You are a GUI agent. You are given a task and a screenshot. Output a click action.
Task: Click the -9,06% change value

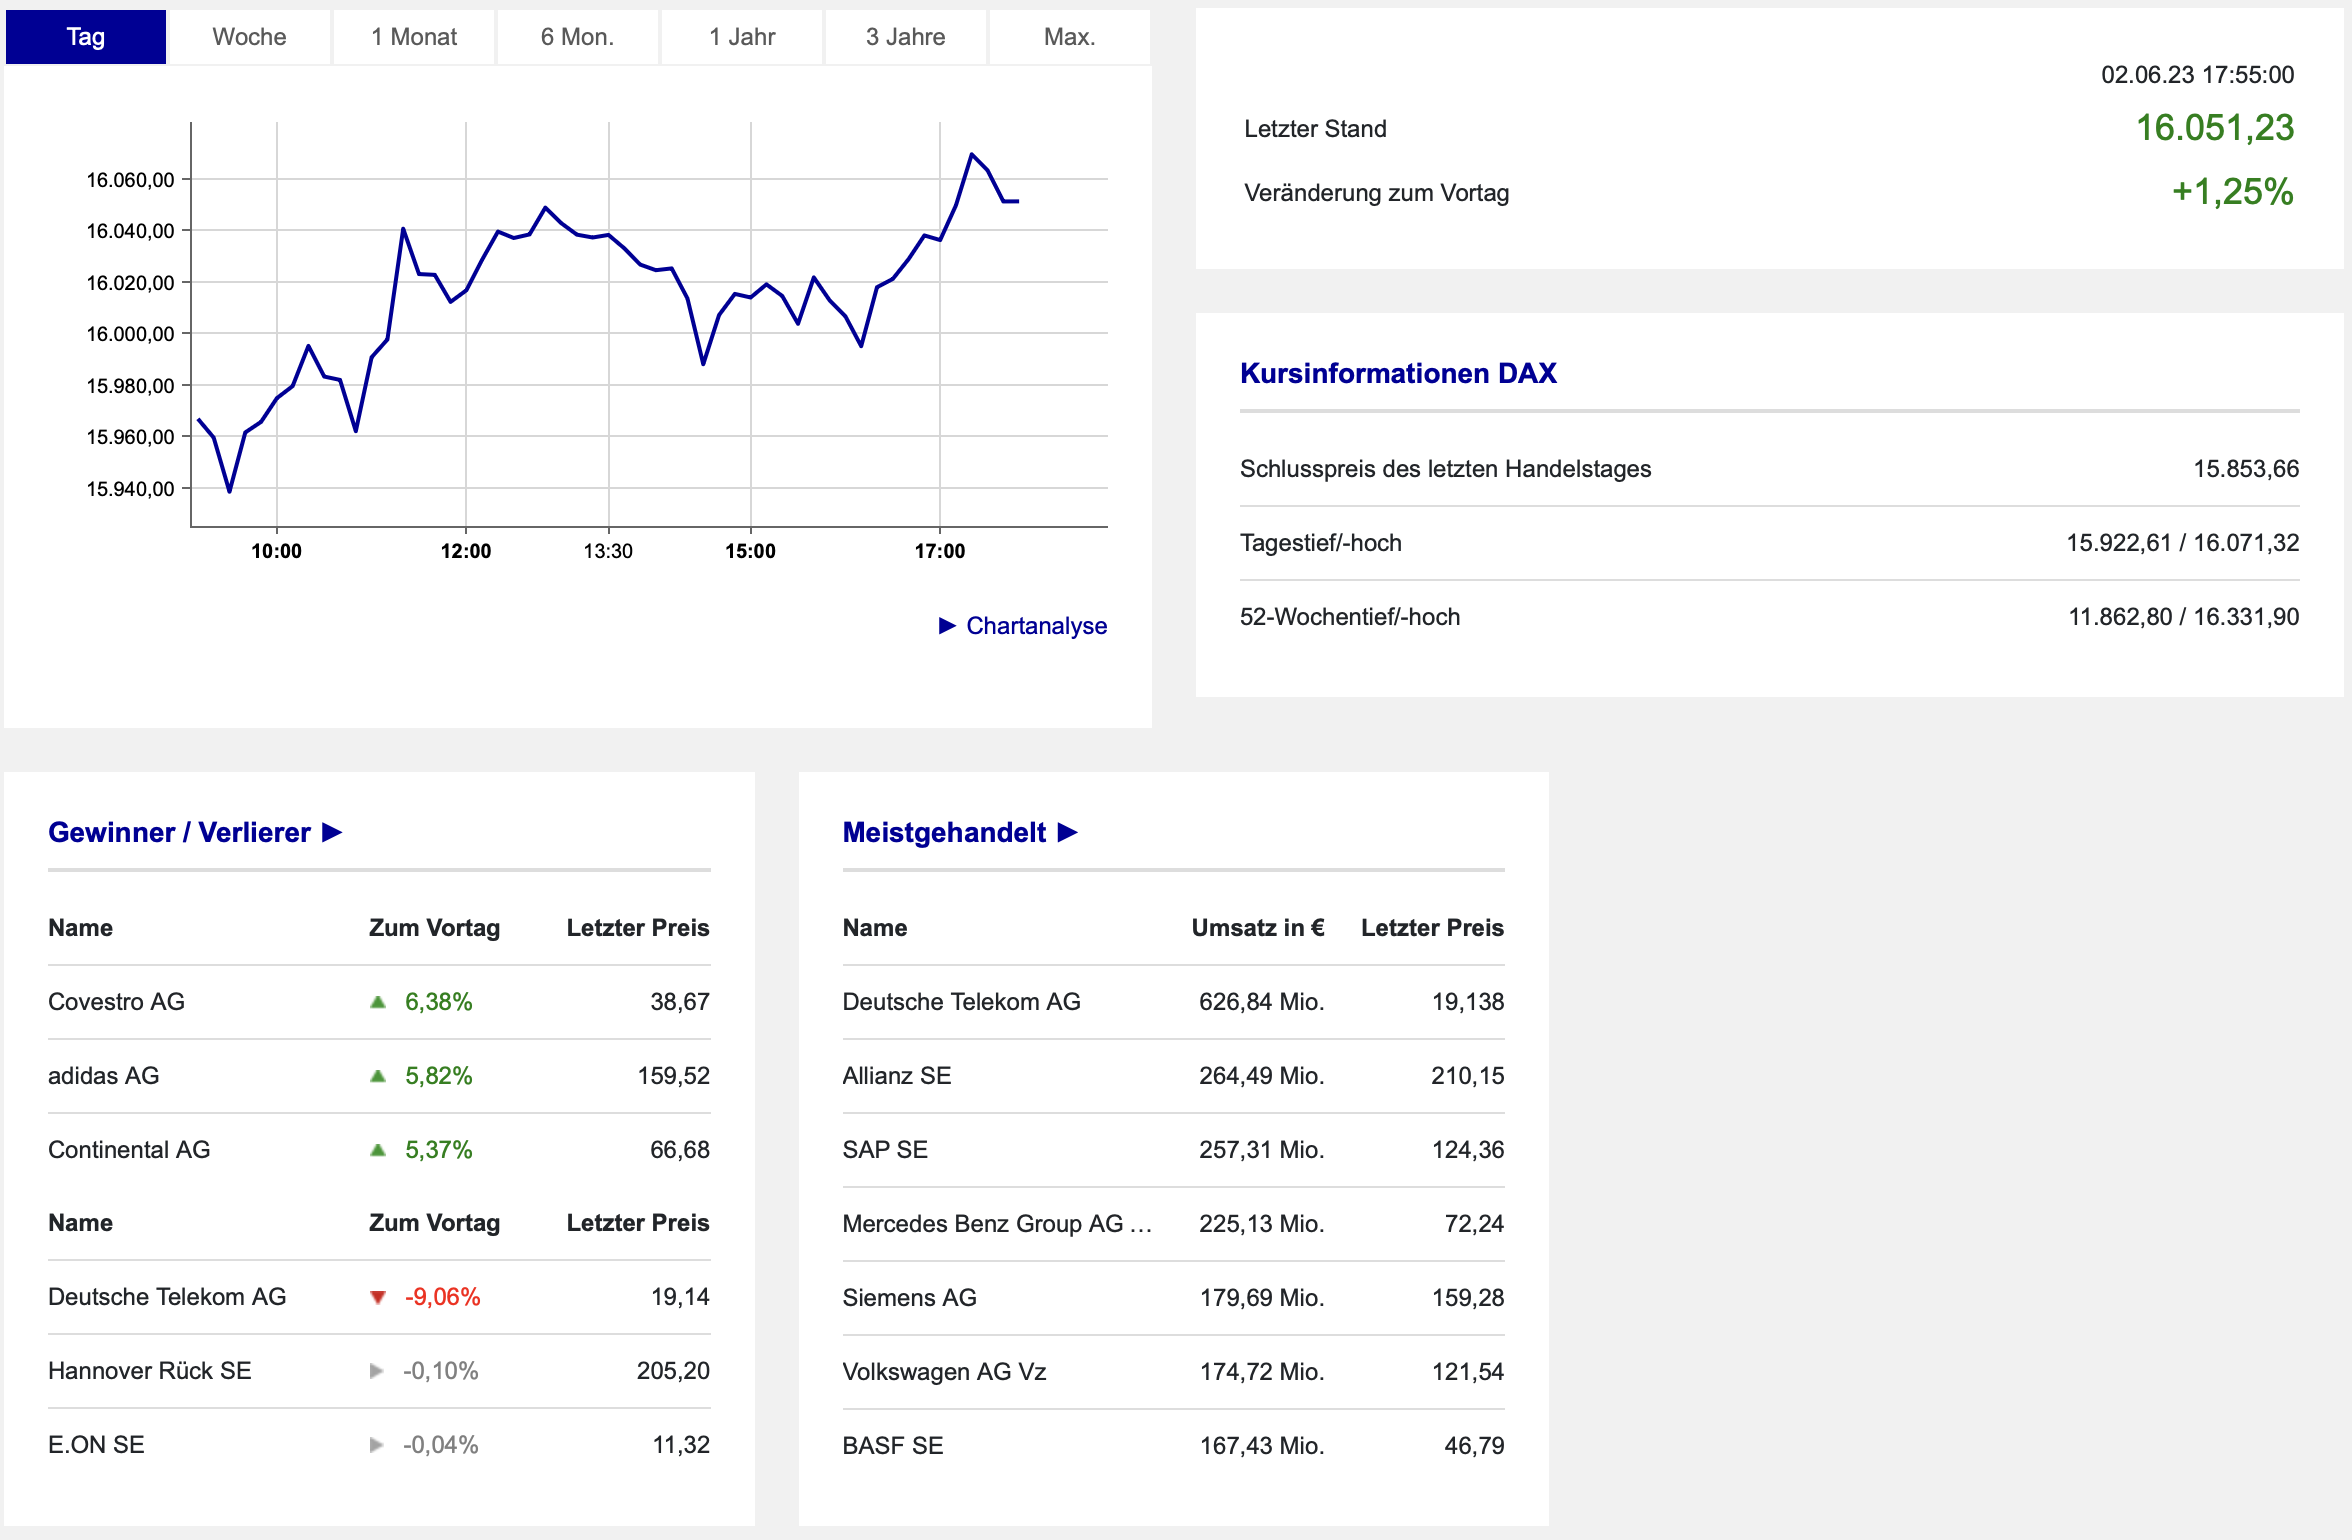point(442,1297)
